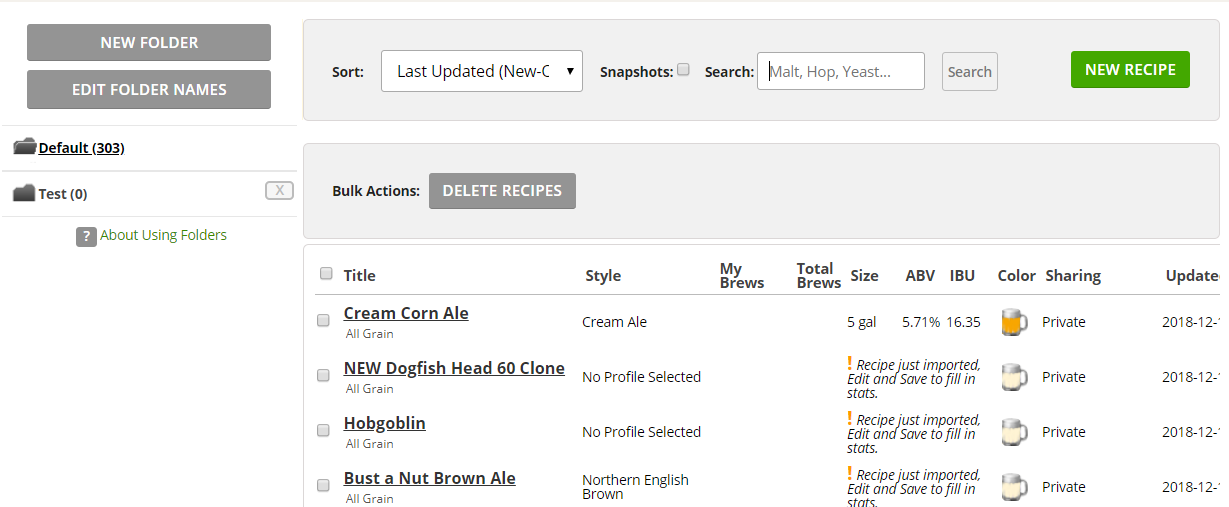Viewport: 1229px width, 507px height.
Task: Click the Cream Corn Ale beer mug icon
Action: point(1013,322)
